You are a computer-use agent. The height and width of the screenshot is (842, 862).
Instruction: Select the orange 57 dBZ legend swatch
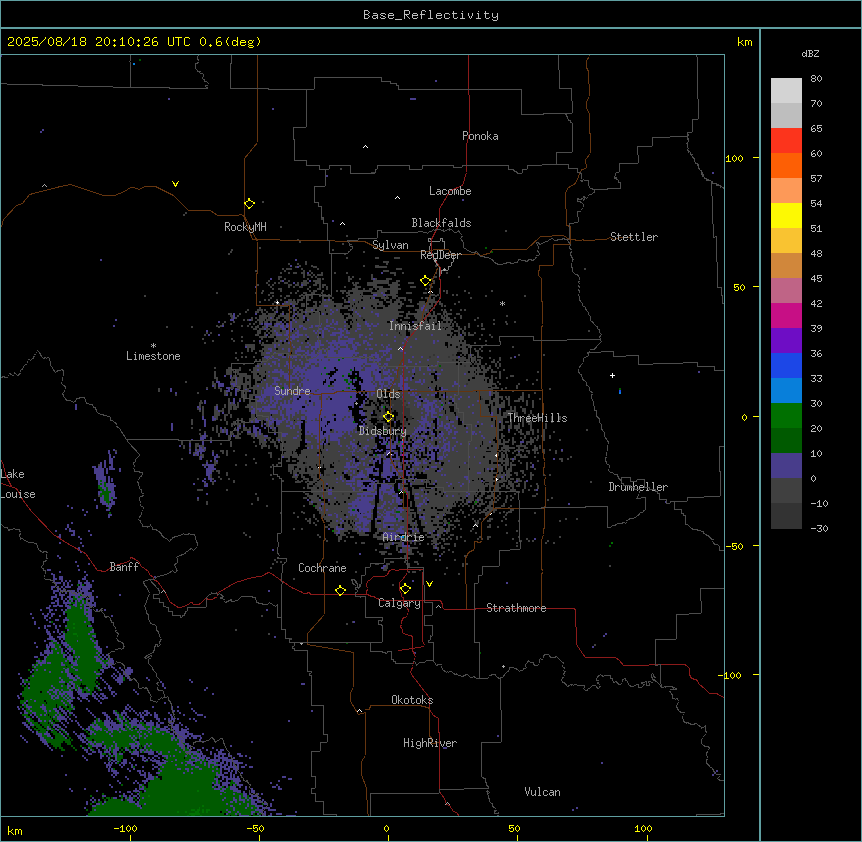click(x=786, y=165)
